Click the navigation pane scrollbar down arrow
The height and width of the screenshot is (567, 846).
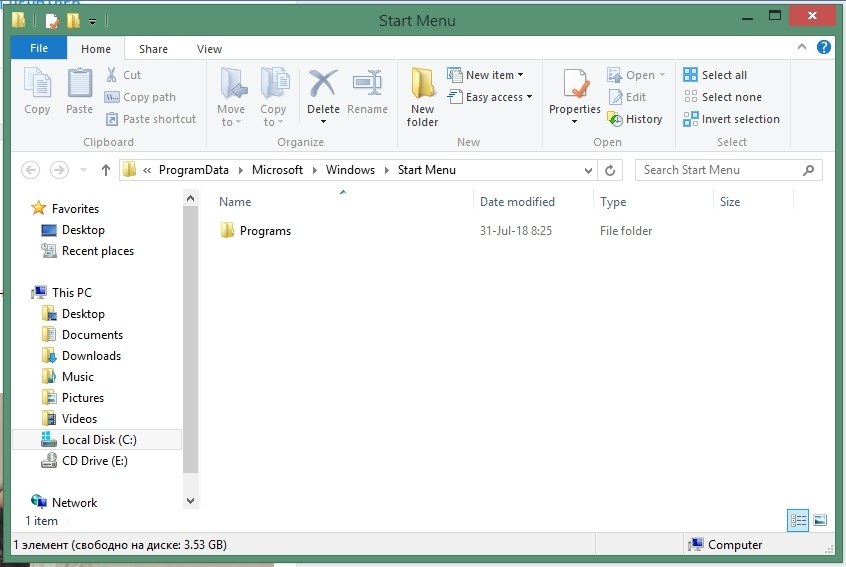tap(190, 501)
